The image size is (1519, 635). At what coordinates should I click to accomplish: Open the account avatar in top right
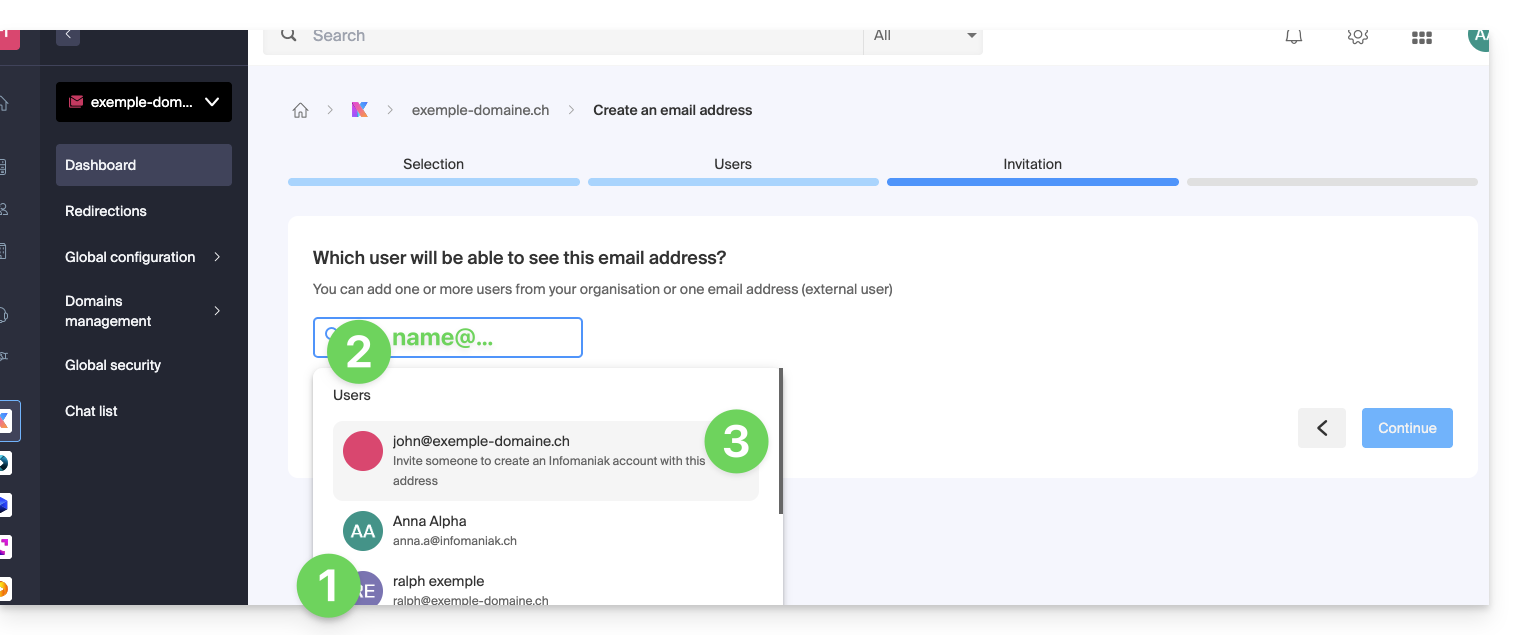coord(1478,37)
